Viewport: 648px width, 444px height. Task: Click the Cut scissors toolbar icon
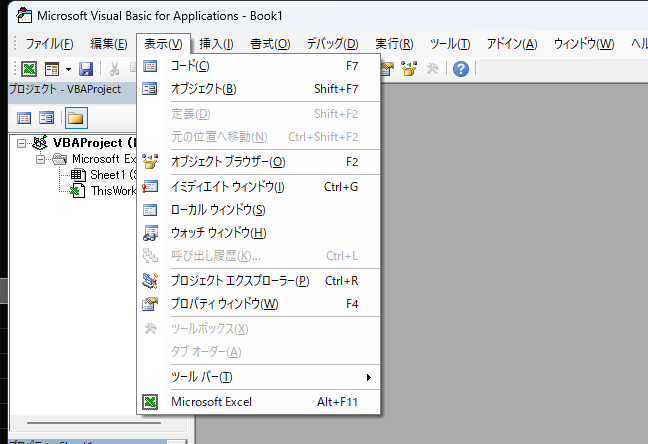pyautogui.click(x=114, y=69)
